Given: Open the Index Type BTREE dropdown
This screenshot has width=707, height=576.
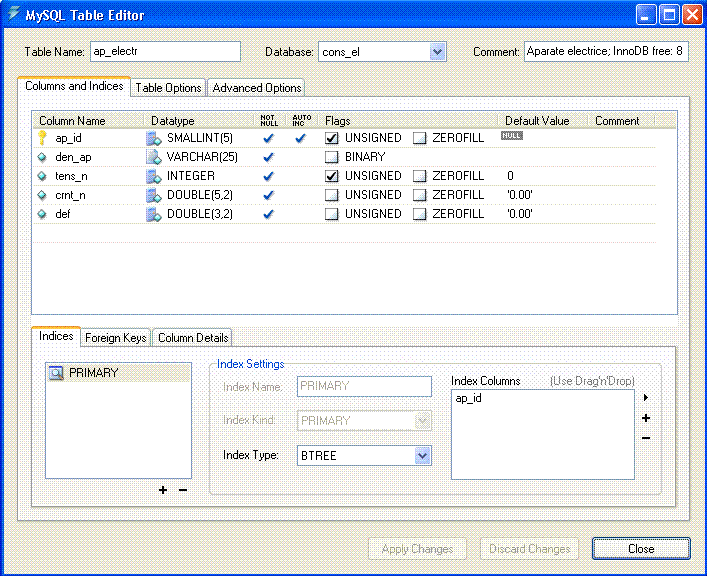Looking at the screenshot, I should click(x=422, y=456).
